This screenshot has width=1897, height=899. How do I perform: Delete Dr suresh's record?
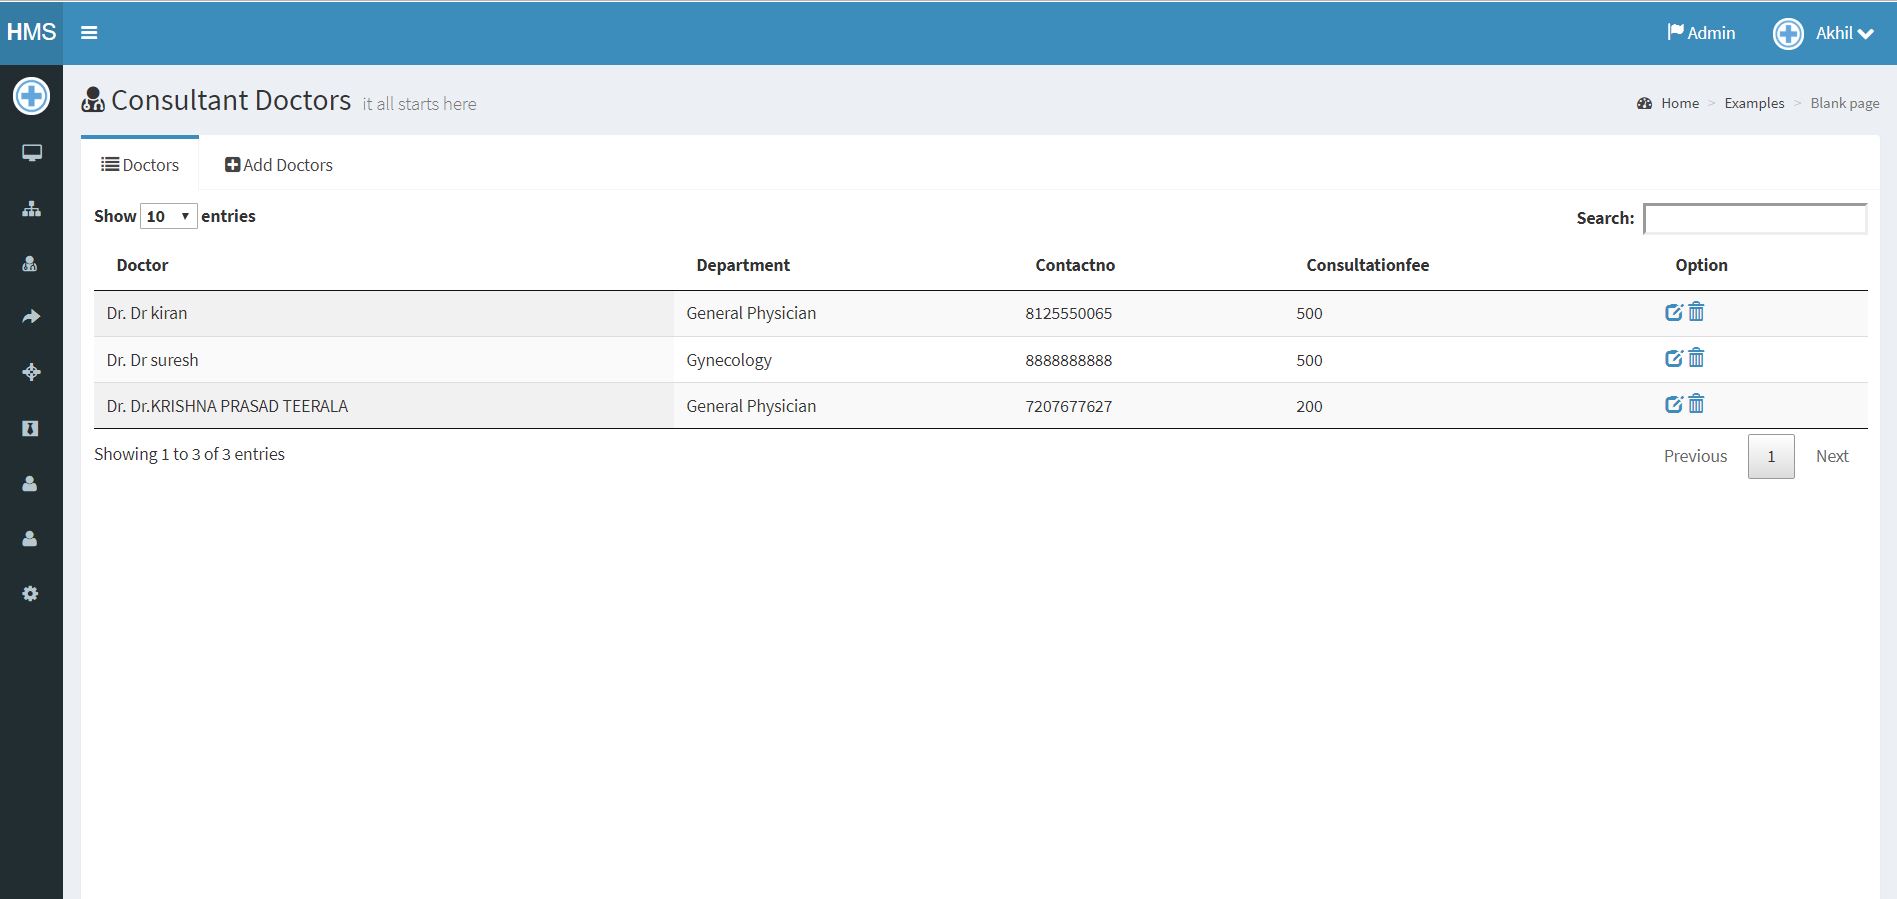click(1696, 358)
